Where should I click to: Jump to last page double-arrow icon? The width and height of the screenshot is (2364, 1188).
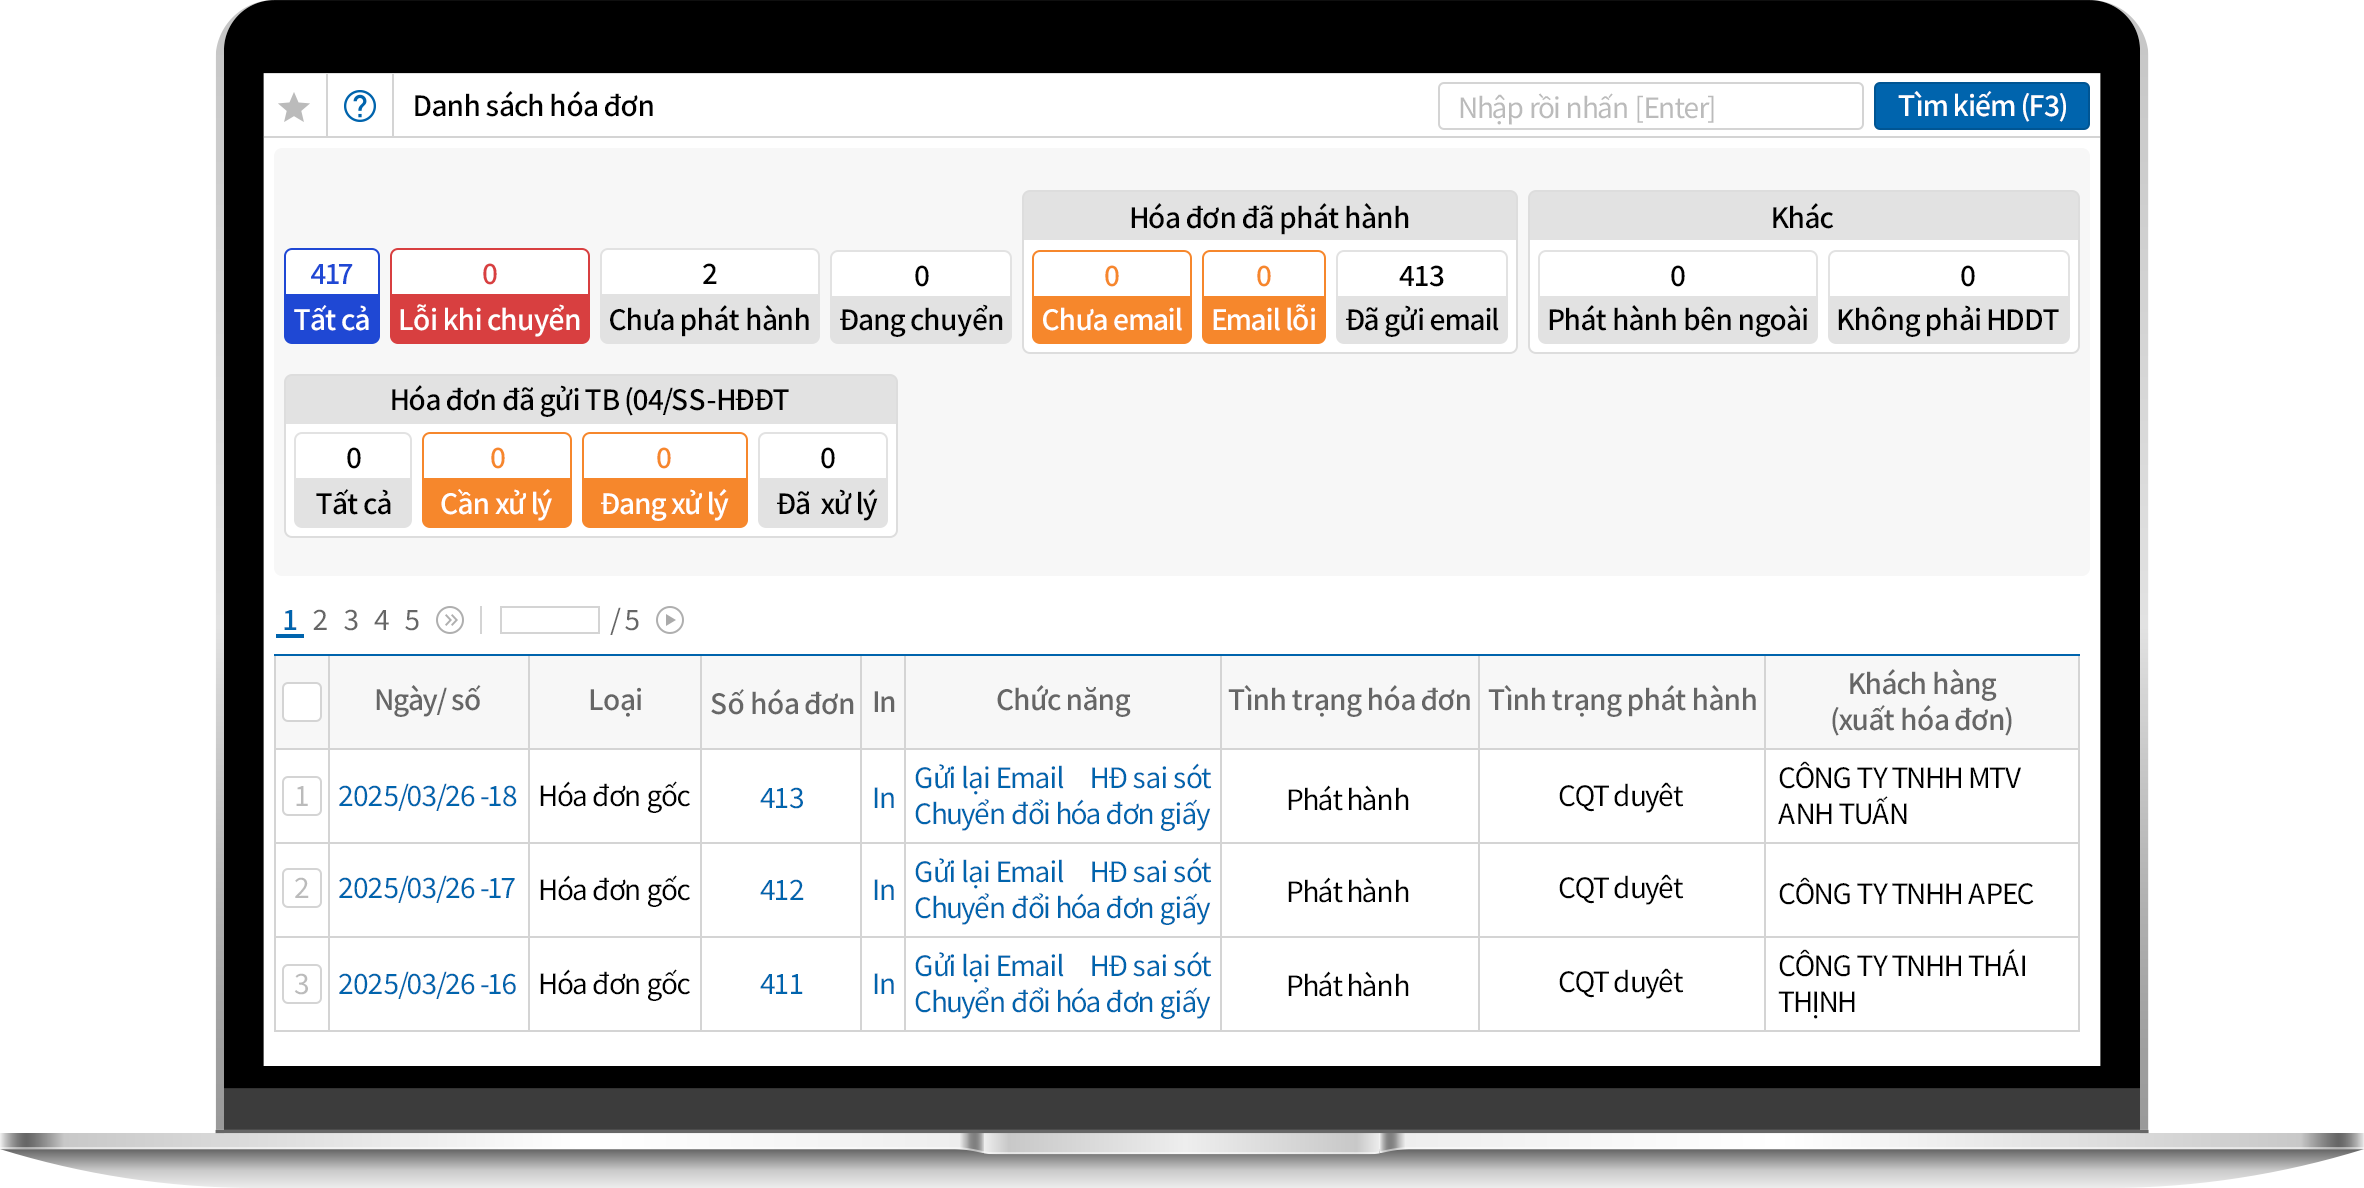(x=450, y=621)
